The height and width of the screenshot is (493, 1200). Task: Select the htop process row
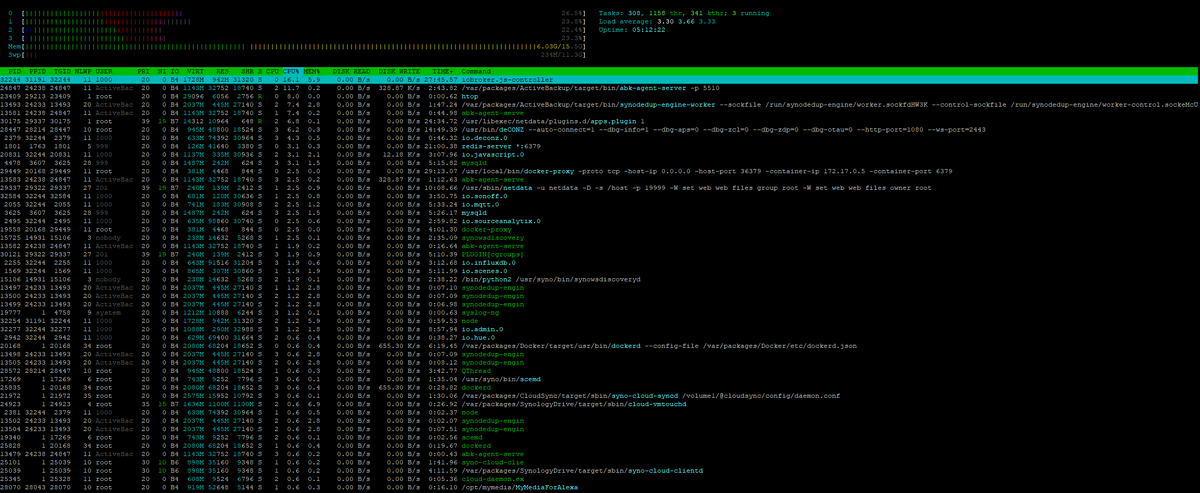pyautogui.click(x=471, y=95)
